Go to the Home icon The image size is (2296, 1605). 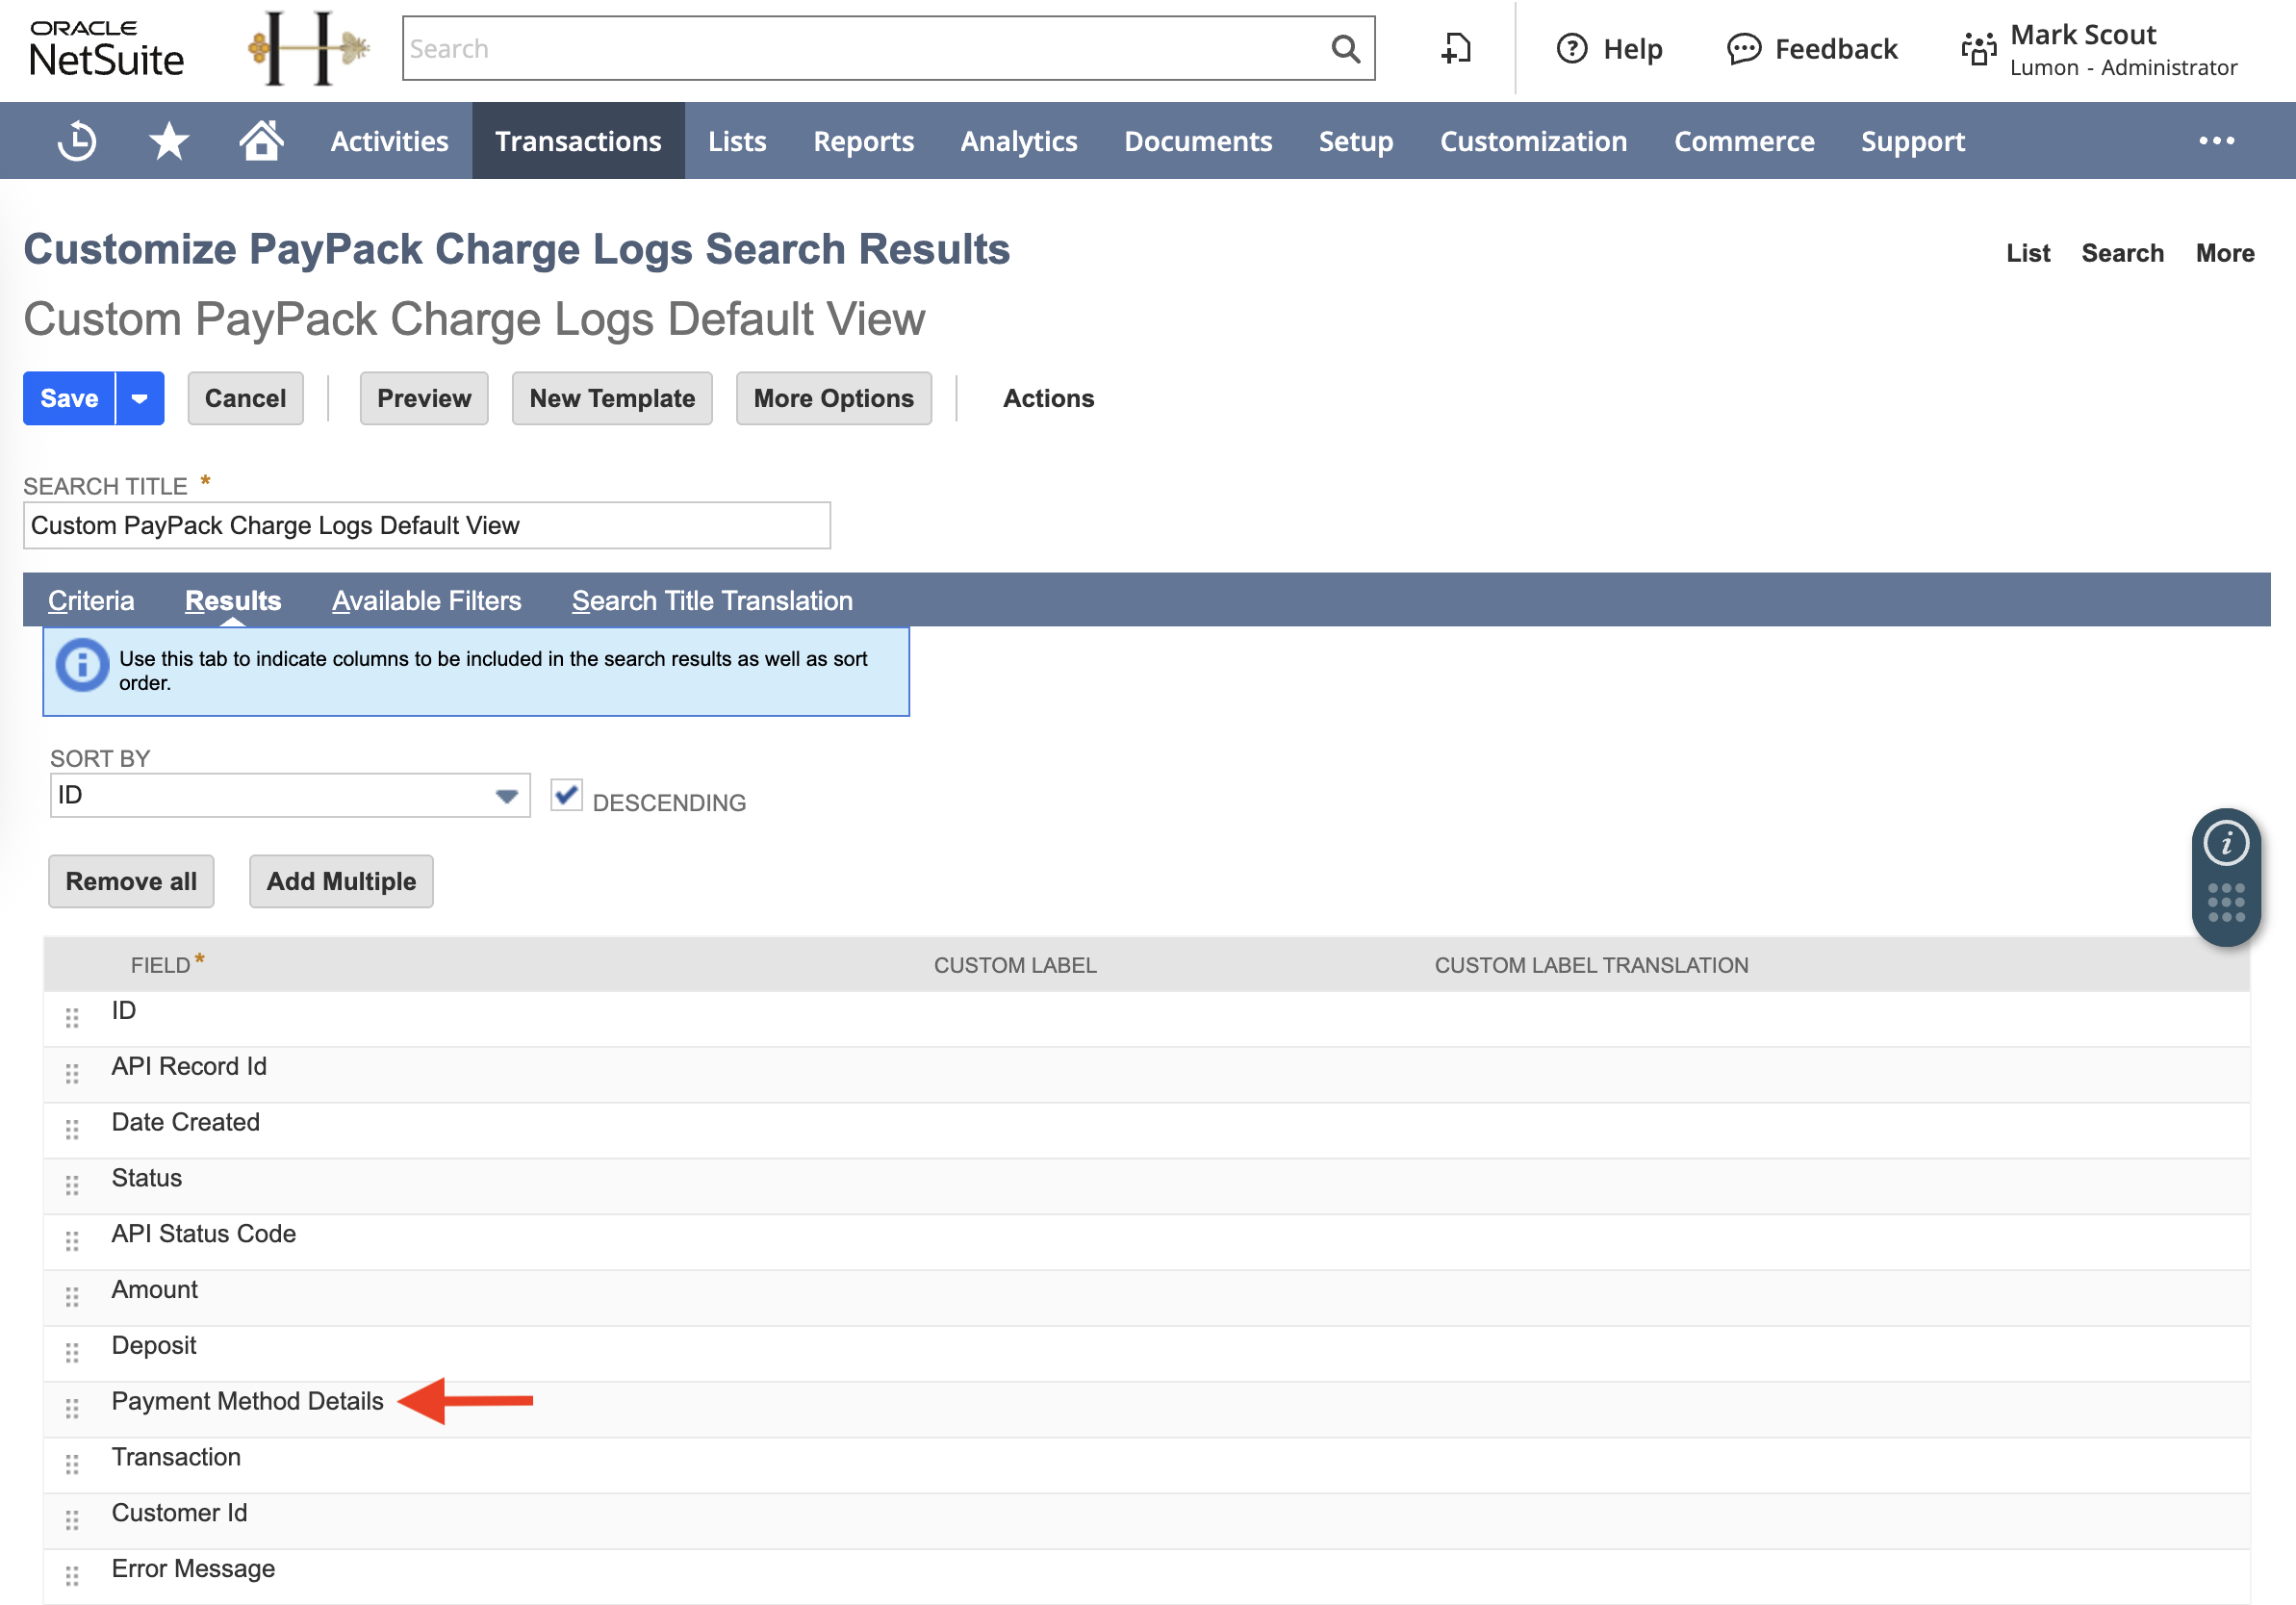pos(261,140)
